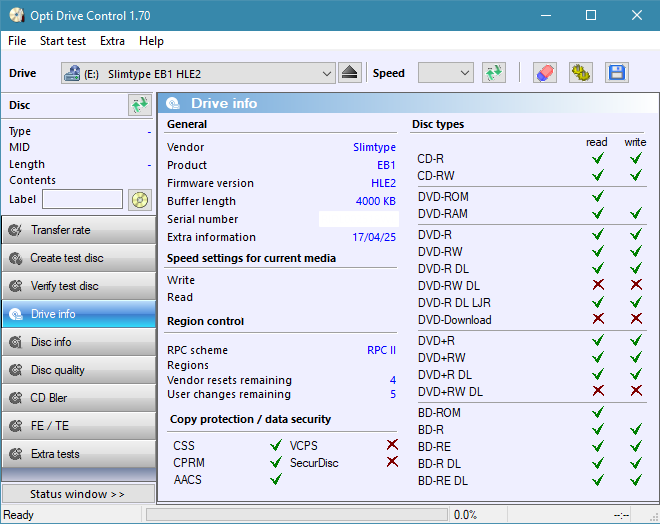The image size is (660, 524).
Task: Open the Drive selection dropdown
Action: click(x=198, y=73)
